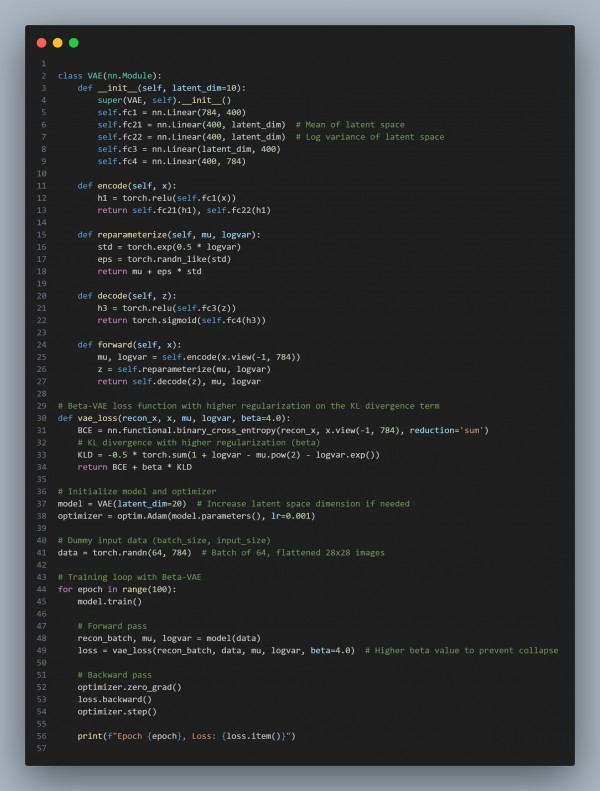The image size is (600, 791).
Task: Click 'return mu + eps * std' line
Action: 149,271
